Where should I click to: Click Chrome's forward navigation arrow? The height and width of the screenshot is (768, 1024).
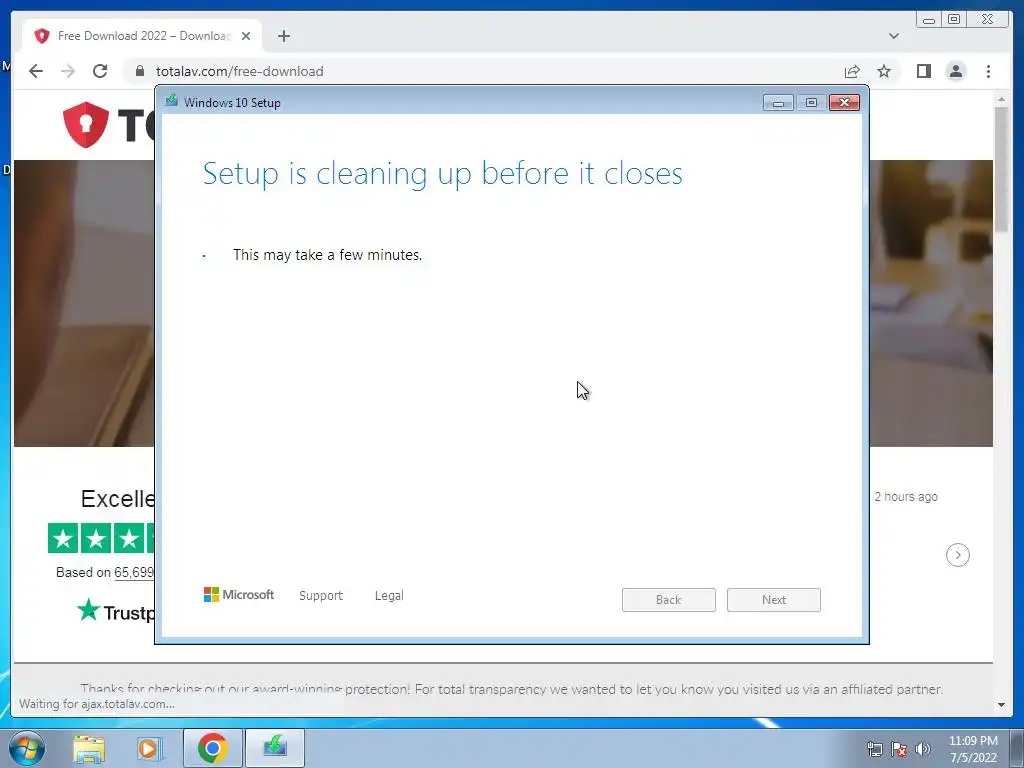coord(68,71)
